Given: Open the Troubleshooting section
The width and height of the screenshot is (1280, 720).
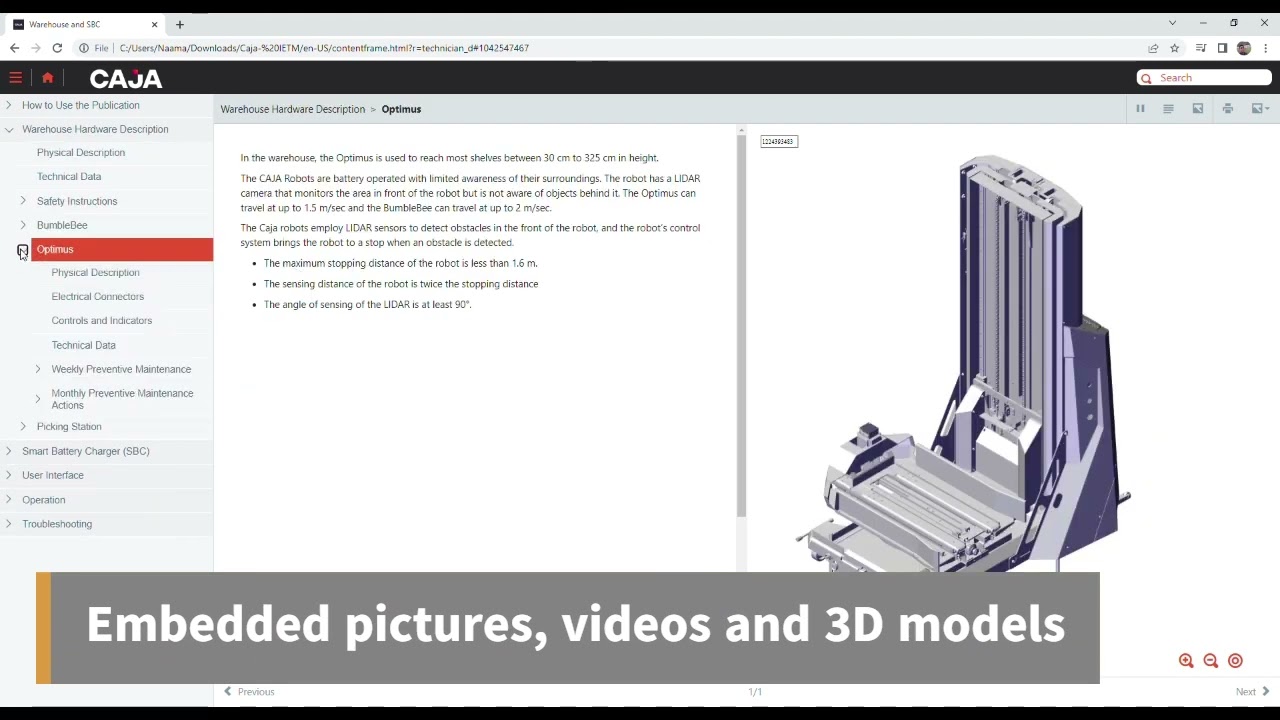Looking at the screenshot, I should tap(57, 524).
